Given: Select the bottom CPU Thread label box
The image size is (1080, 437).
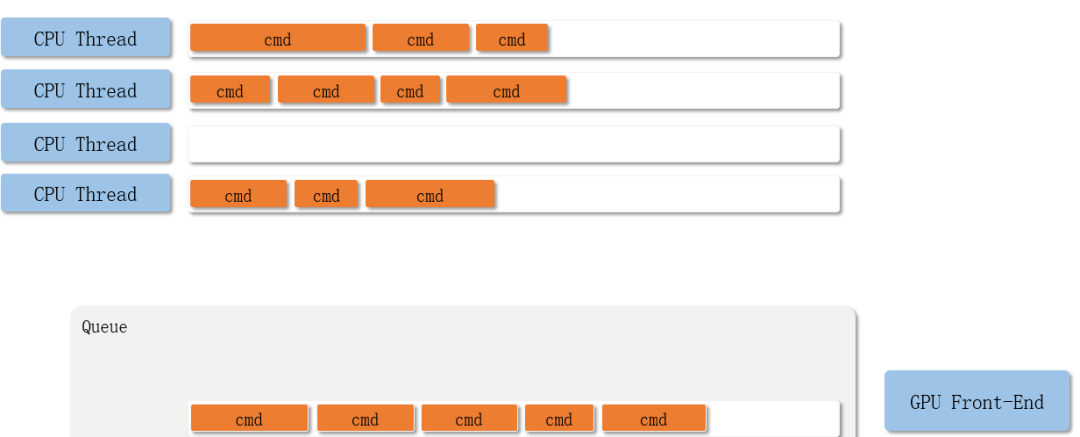Looking at the screenshot, I should (x=85, y=194).
